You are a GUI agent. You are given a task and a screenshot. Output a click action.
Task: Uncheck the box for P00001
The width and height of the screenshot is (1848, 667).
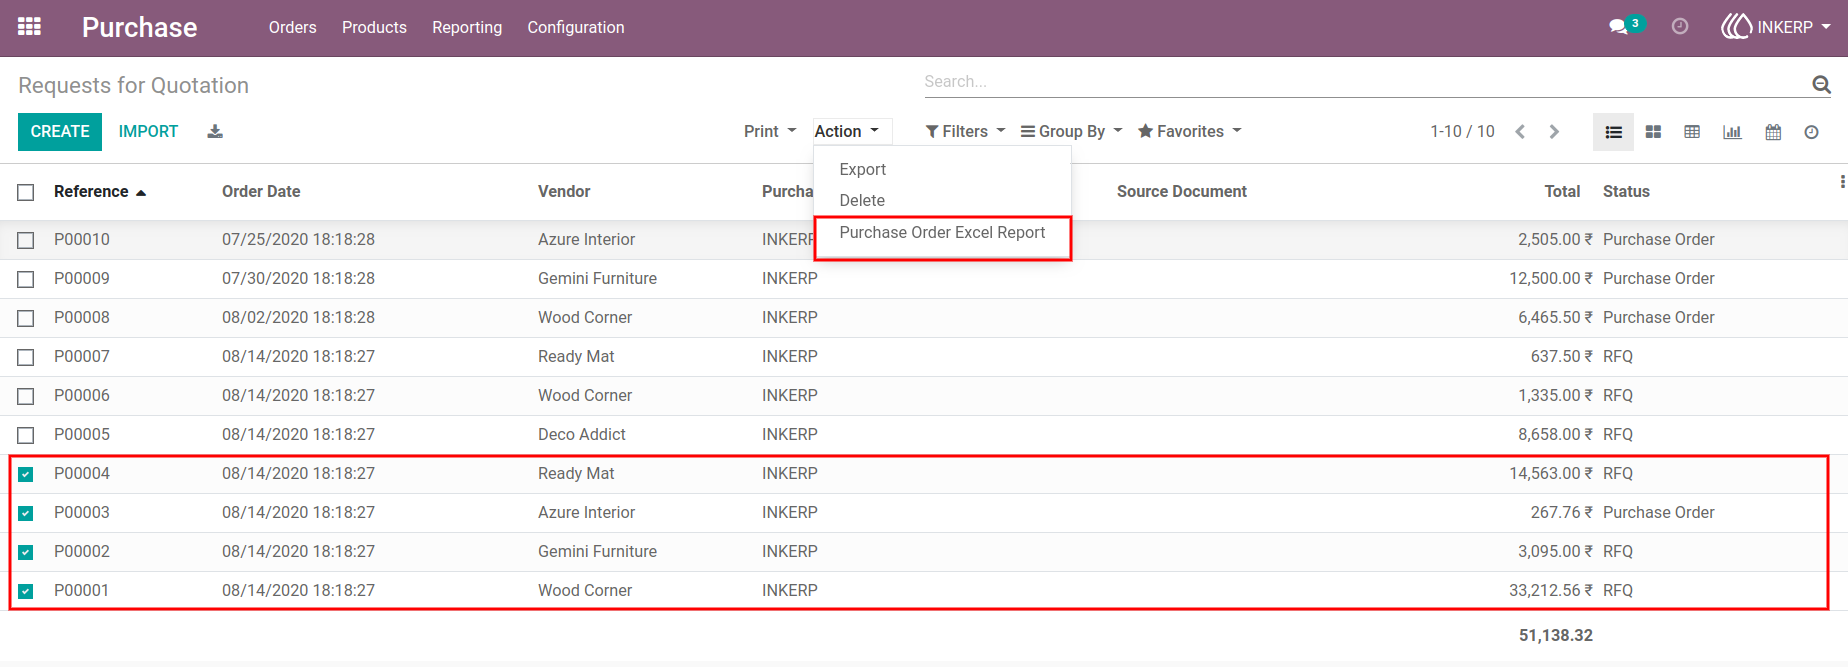pyautogui.click(x=26, y=591)
